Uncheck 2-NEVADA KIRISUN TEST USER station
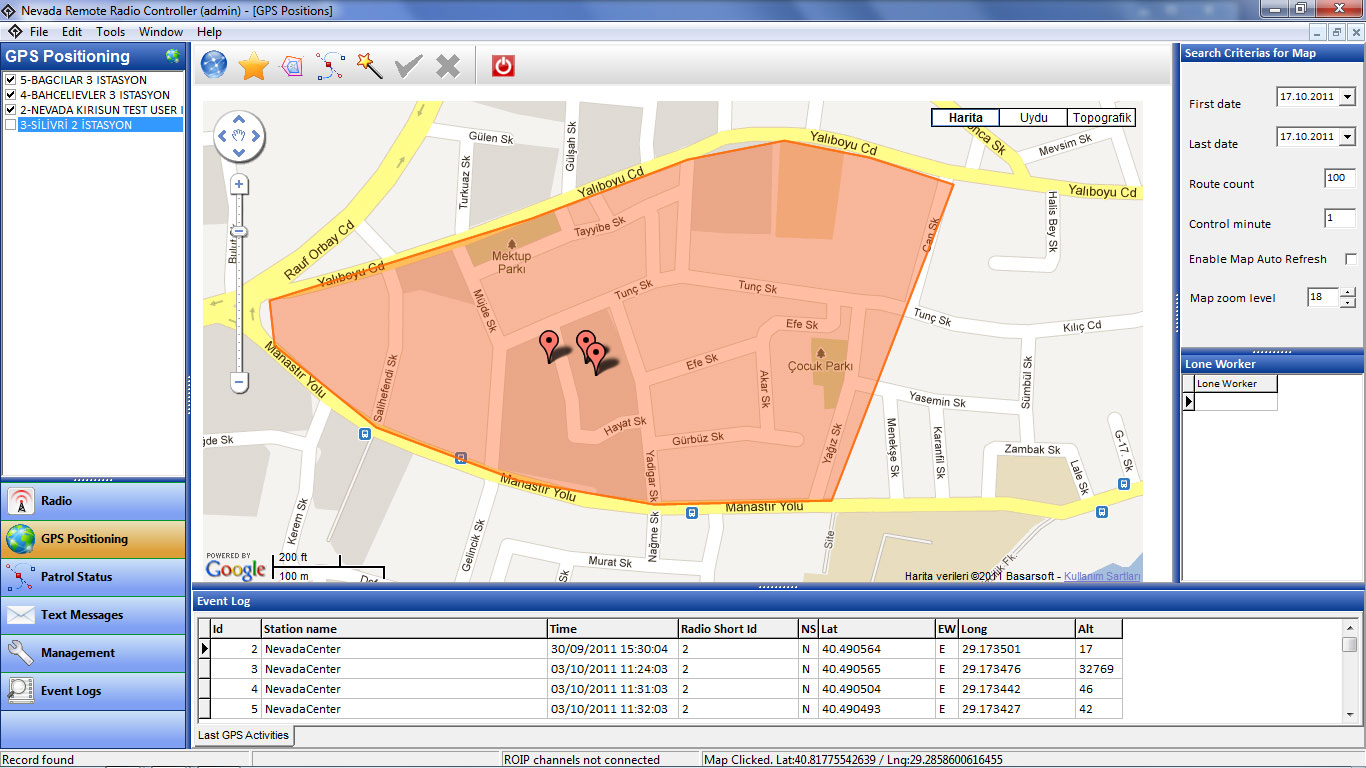Image resolution: width=1366 pixels, height=768 pixels. tap(10, 110)
